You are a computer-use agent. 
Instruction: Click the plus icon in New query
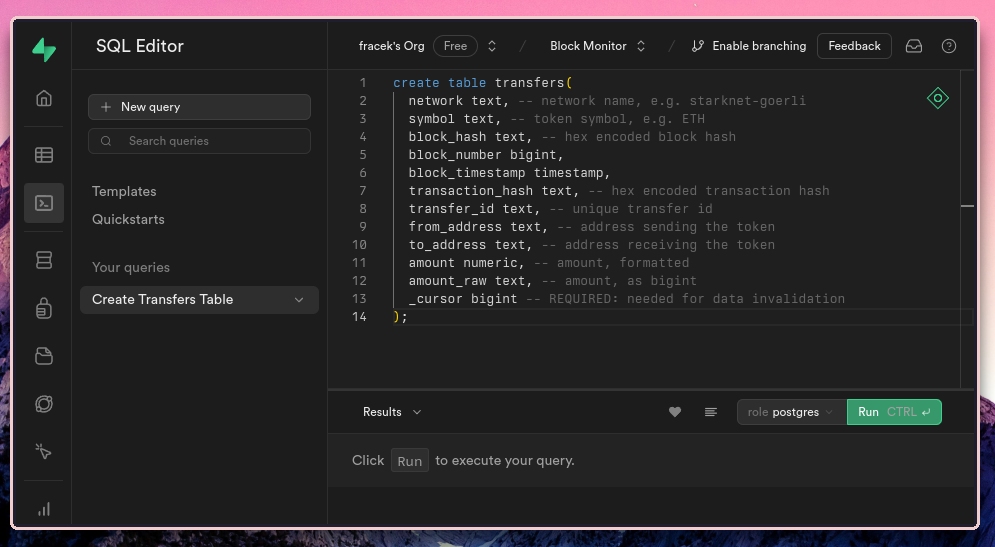pyautogui.click(x=106, y=107)
